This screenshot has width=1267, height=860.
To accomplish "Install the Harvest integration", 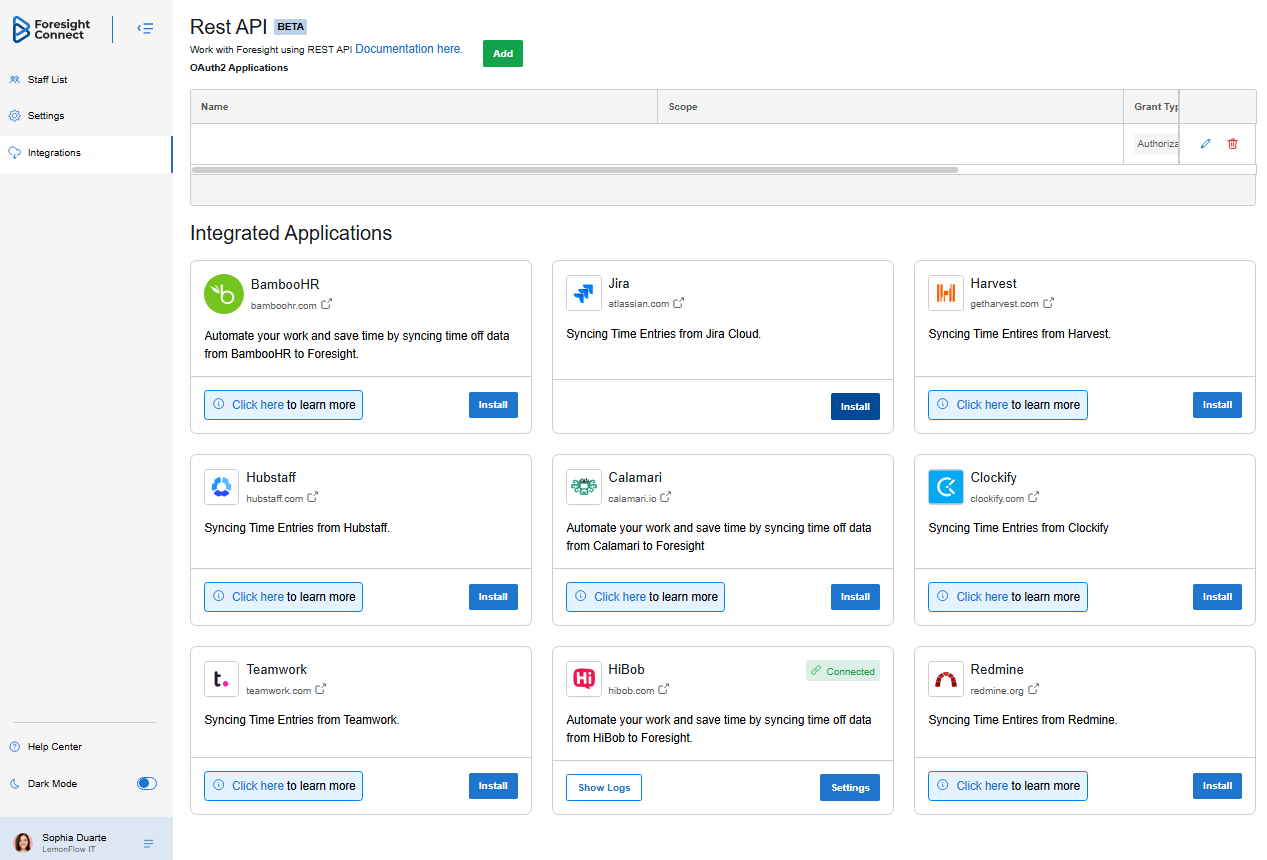I will tap(1217, 405).
